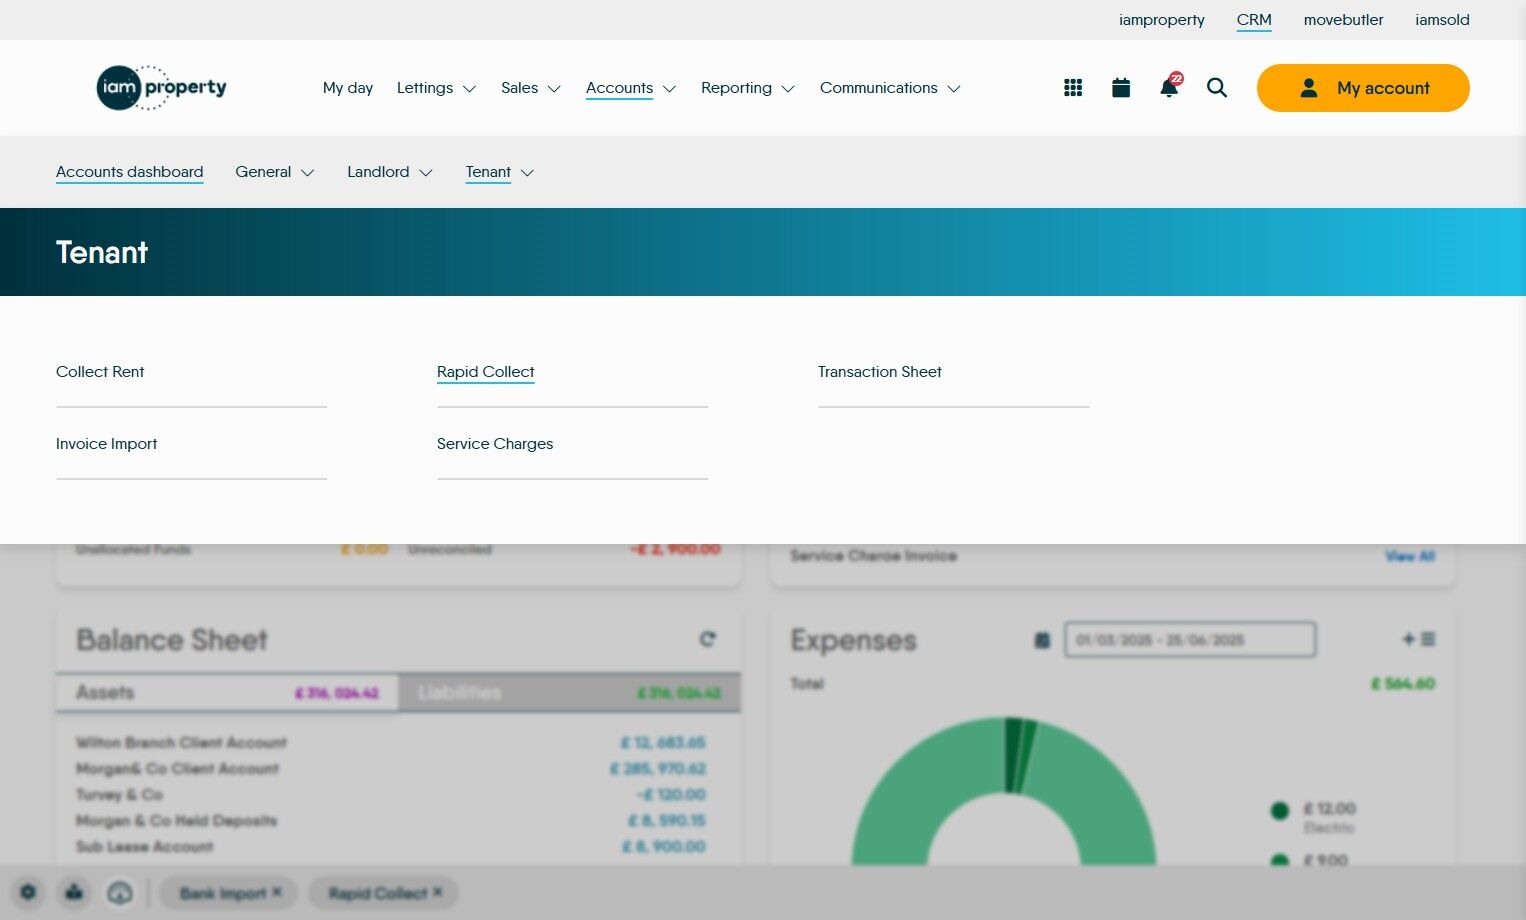Viewport: 1526px width, 920px height.
Task: Open the calendar icon in the header
Action: click(x=1121, y=88)
